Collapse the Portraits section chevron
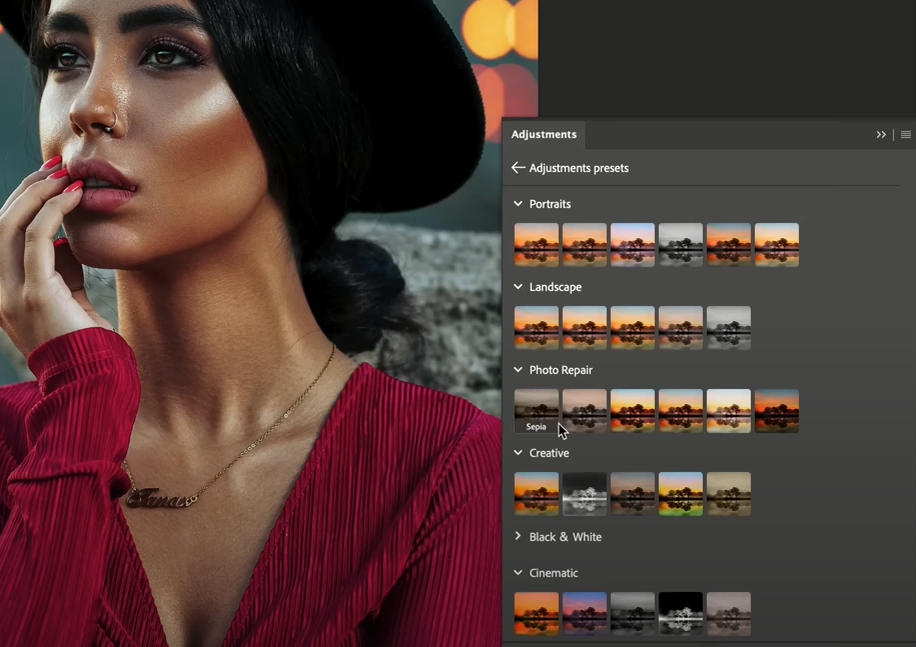This screenshot has height=647, width=916. tap(518, 204)
